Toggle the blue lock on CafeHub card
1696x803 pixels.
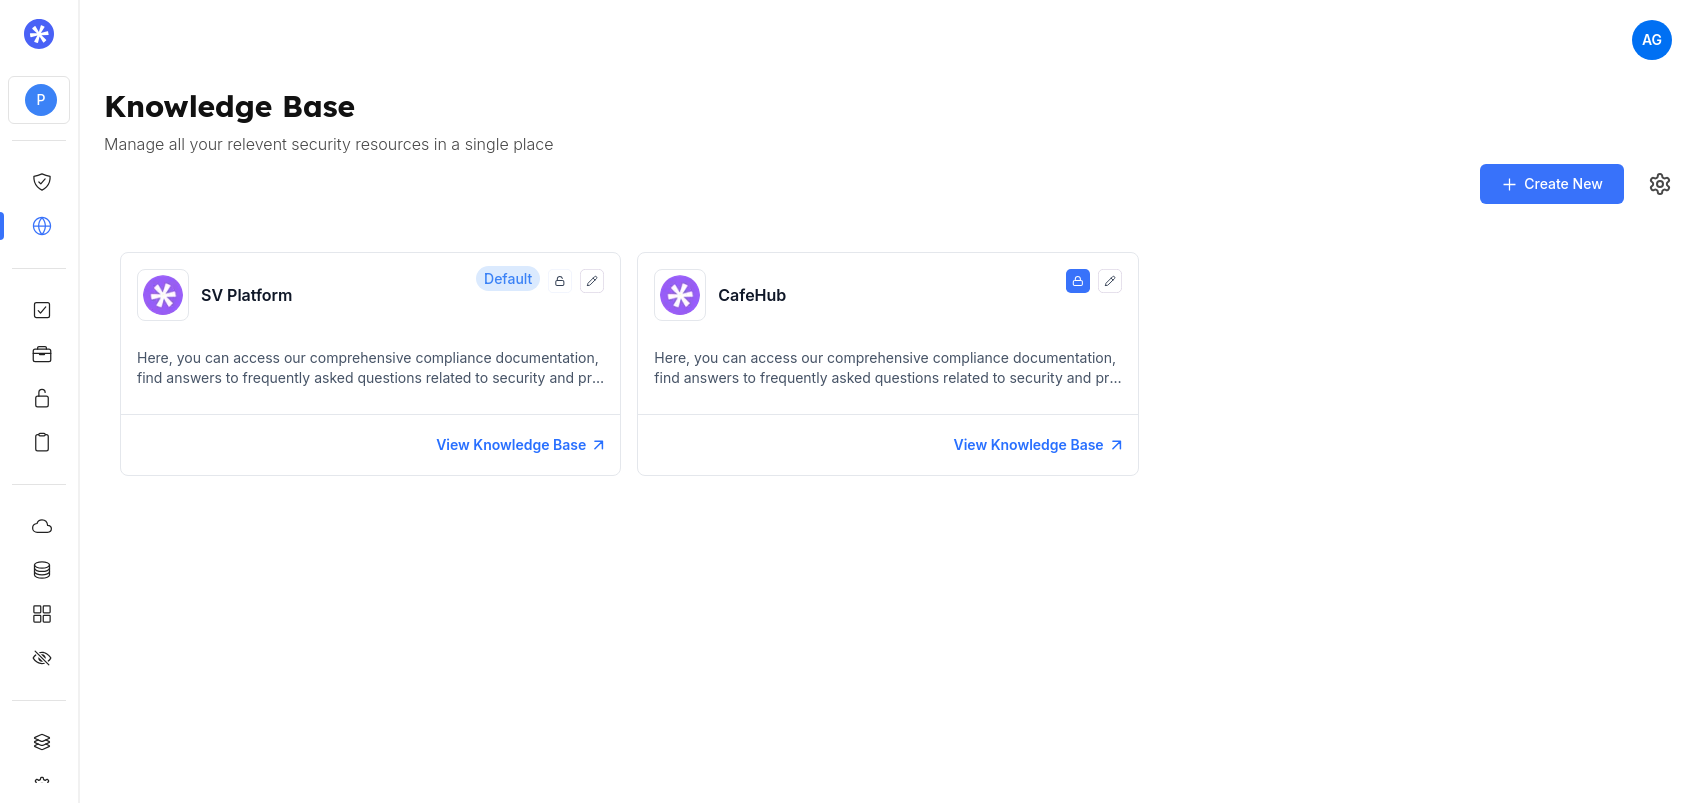(1078, 281)
